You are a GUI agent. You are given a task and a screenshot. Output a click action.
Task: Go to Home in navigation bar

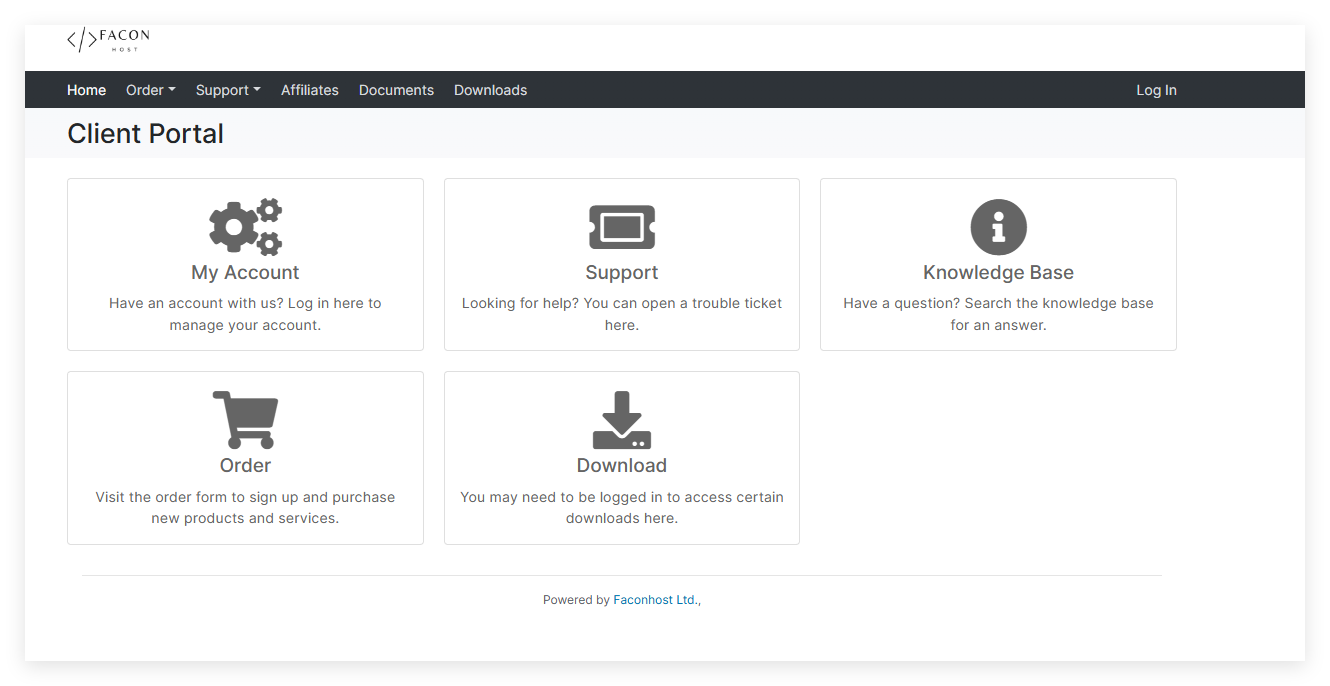(87, 90)
